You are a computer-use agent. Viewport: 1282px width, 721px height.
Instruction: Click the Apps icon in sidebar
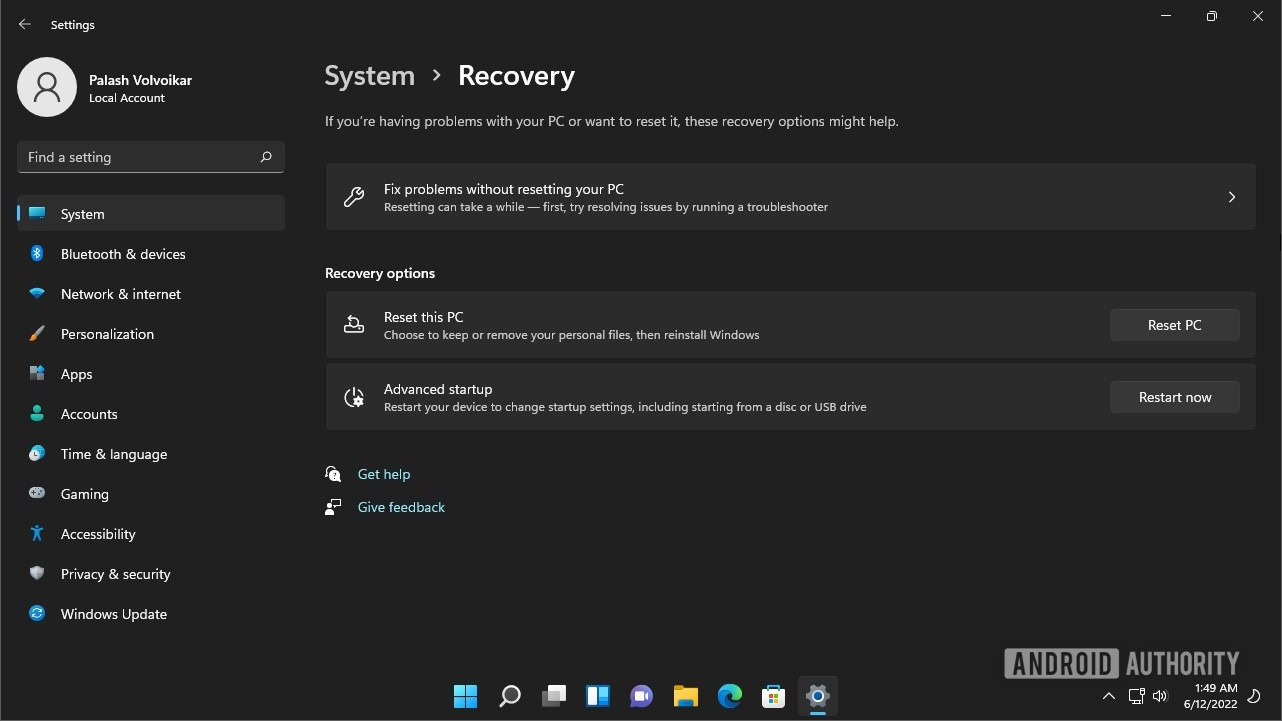(x=37, y=374)
